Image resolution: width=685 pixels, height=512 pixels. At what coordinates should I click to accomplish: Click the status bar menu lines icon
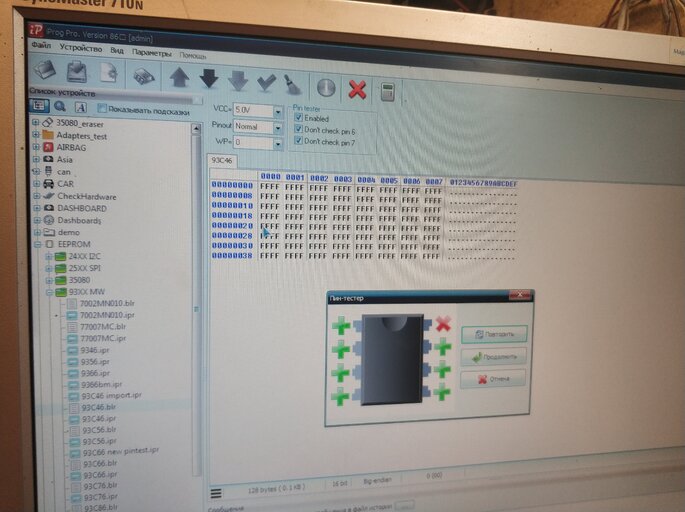click(x=216, y=494)
